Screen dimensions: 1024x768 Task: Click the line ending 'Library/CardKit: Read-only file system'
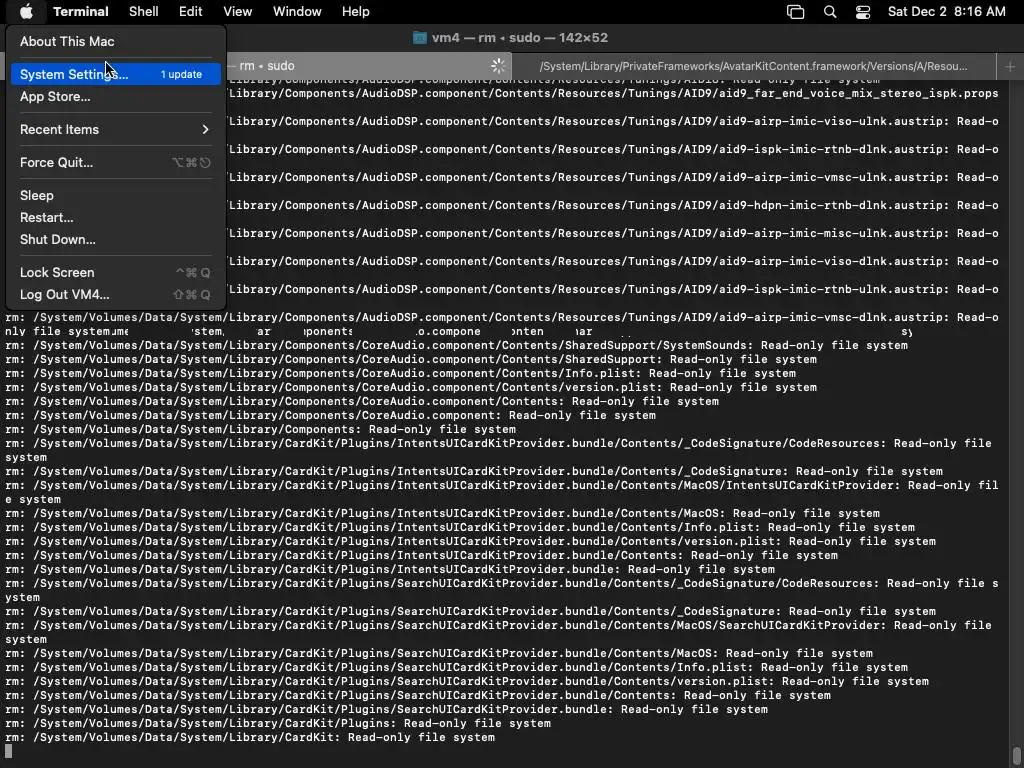coord(250,737)
